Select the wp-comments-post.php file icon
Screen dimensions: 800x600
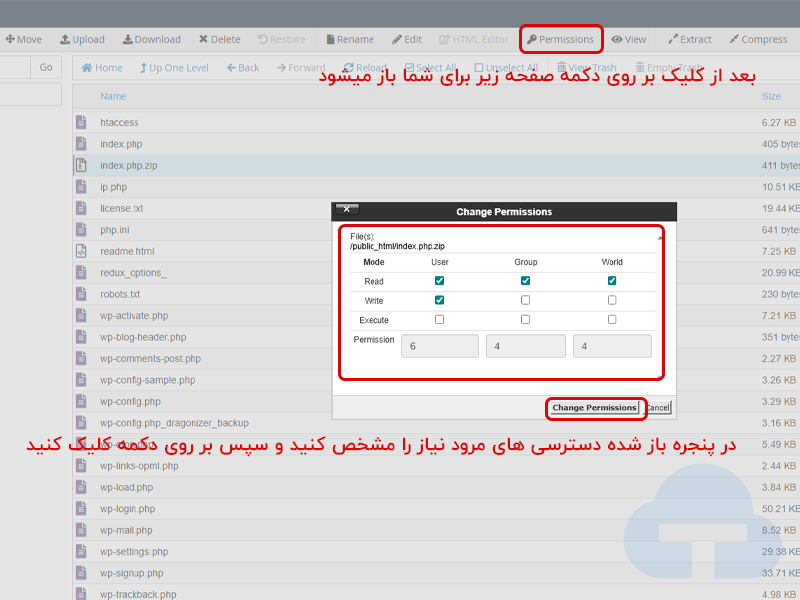(x=81, y=358)
